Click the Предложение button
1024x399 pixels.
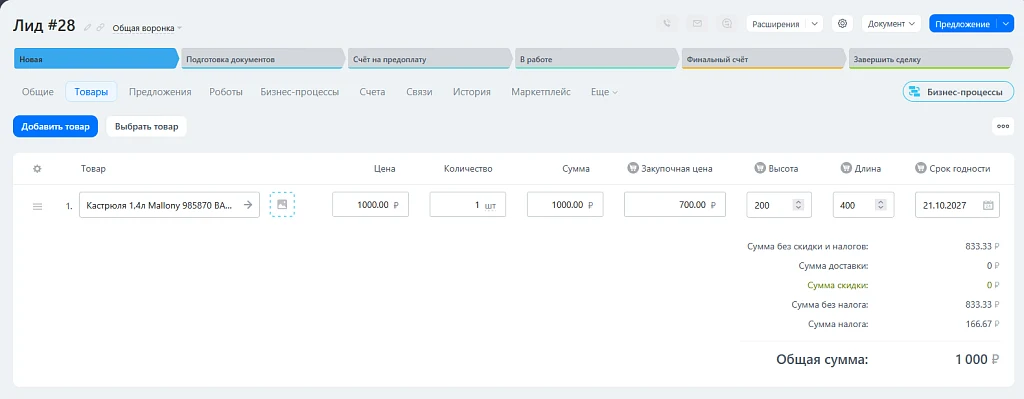point(963,24)
